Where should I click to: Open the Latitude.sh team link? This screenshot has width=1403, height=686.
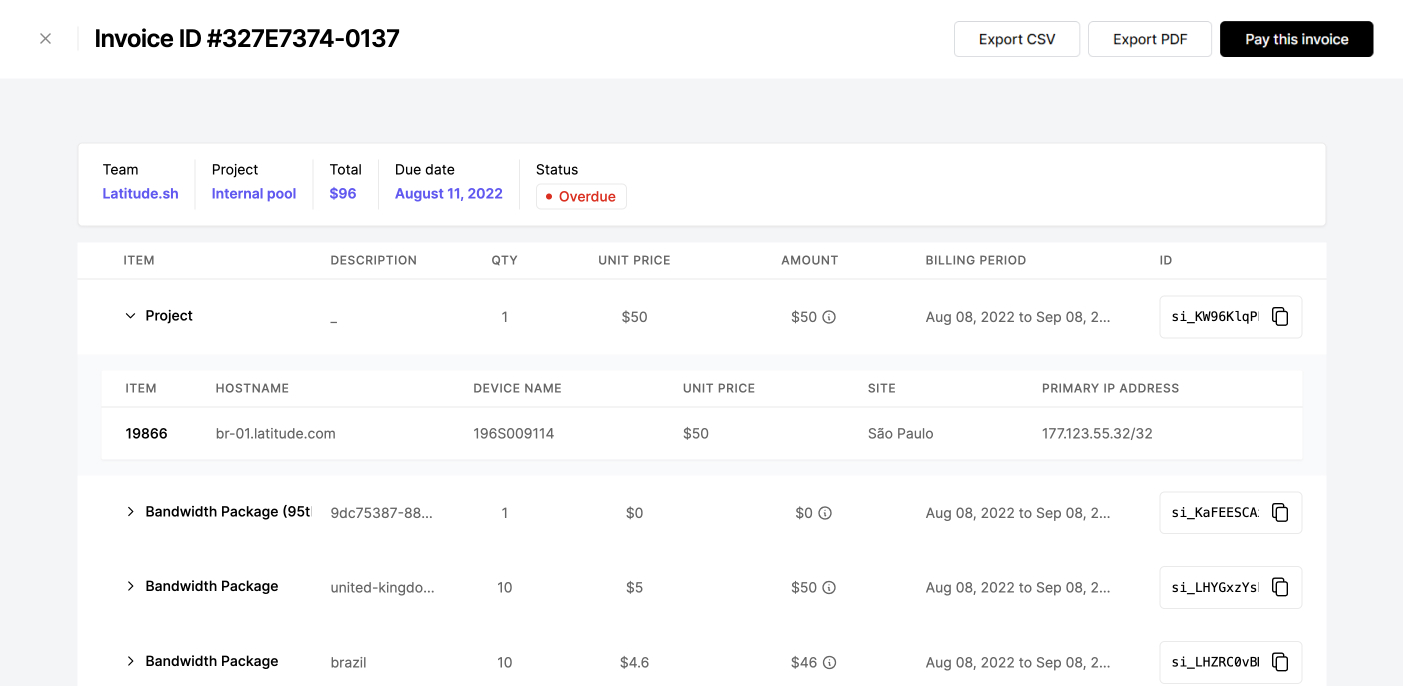coord(140,194)
